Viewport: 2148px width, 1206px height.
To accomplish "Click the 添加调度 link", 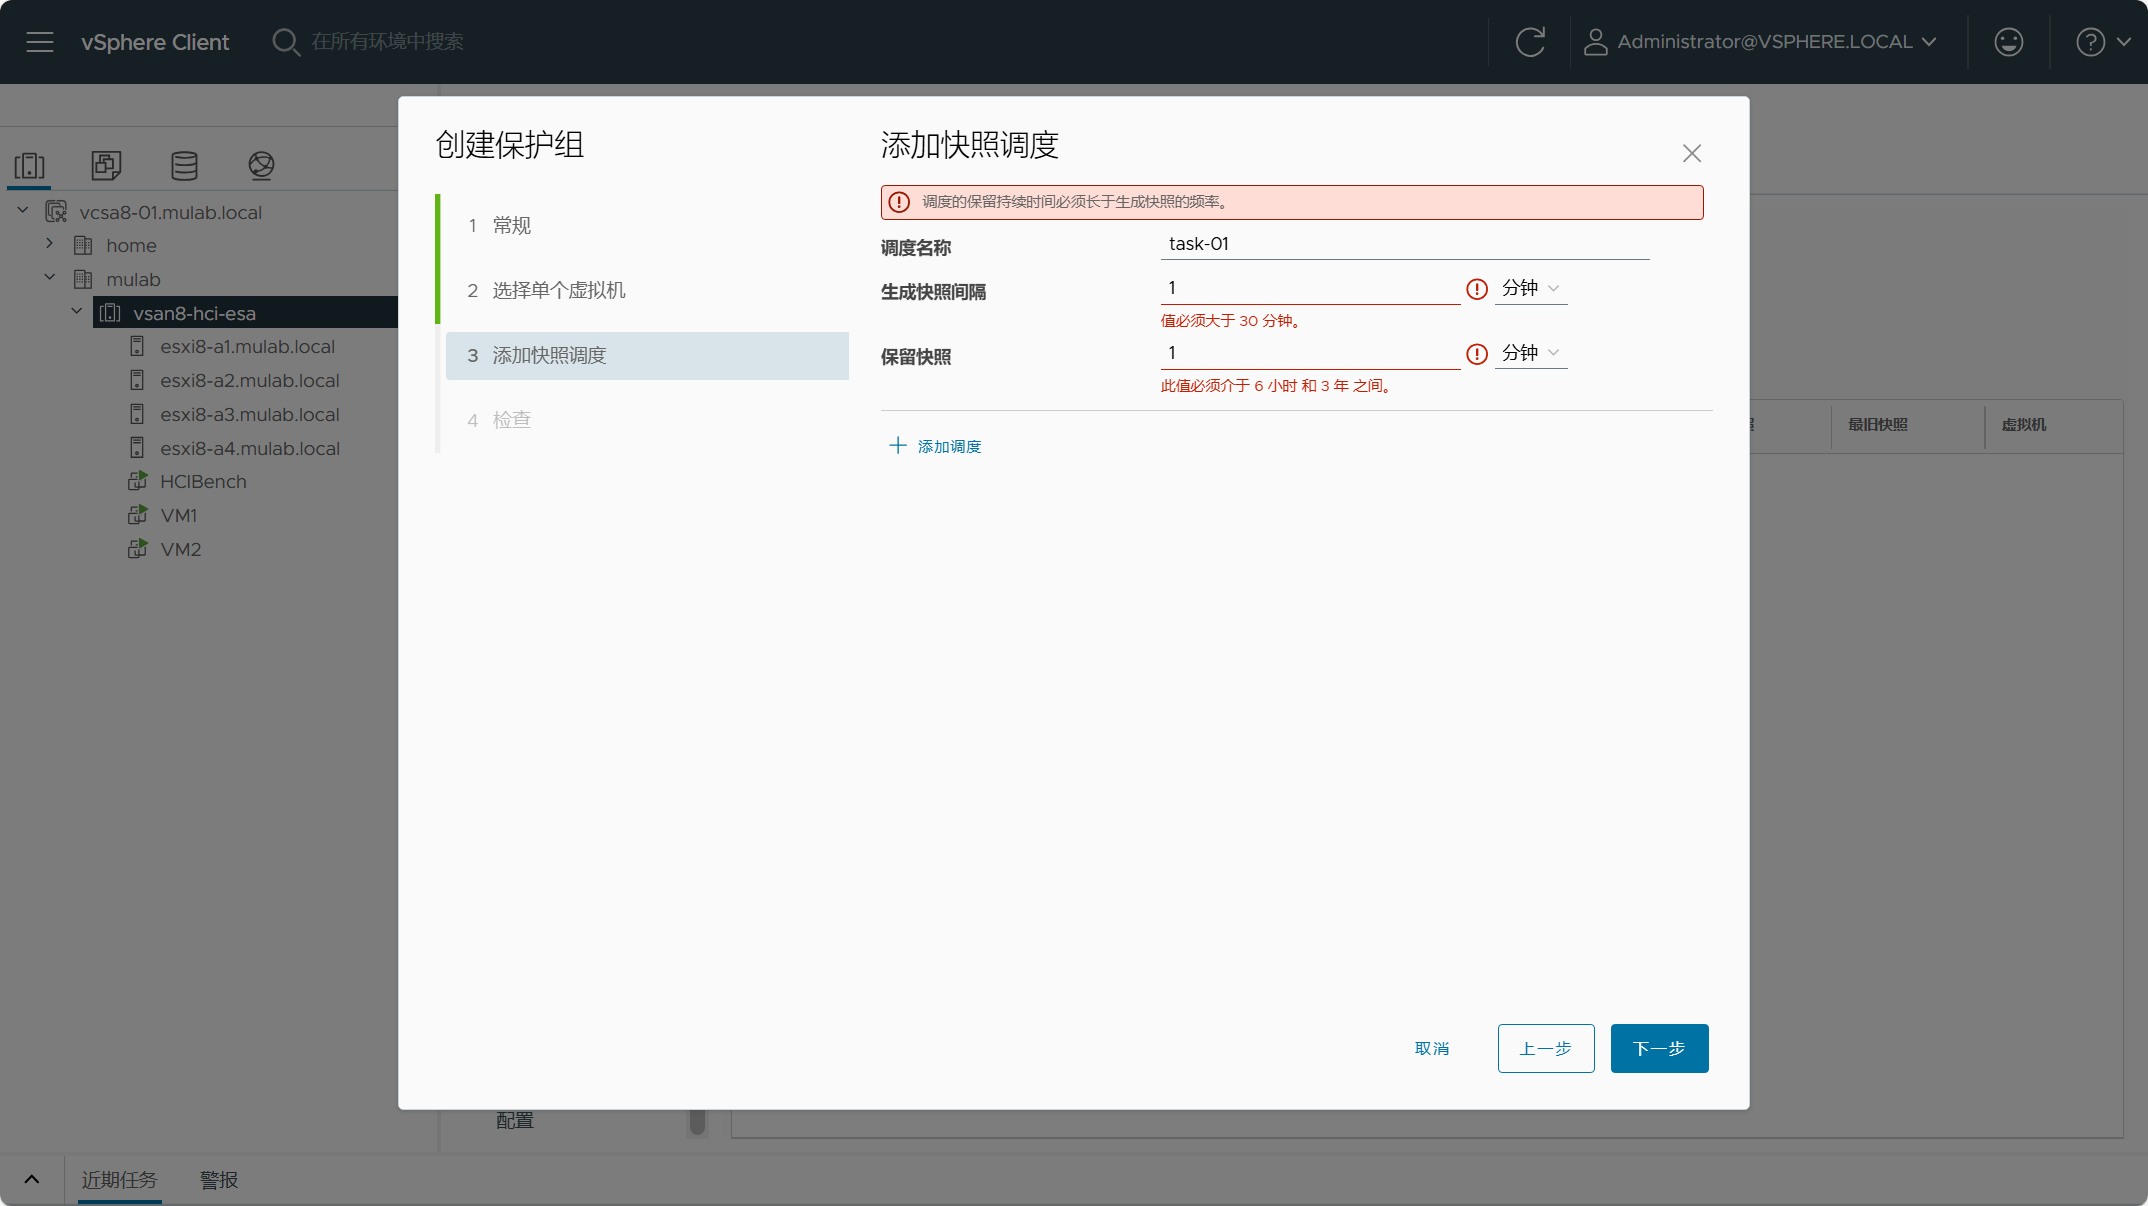I will [x=936, y=446].
